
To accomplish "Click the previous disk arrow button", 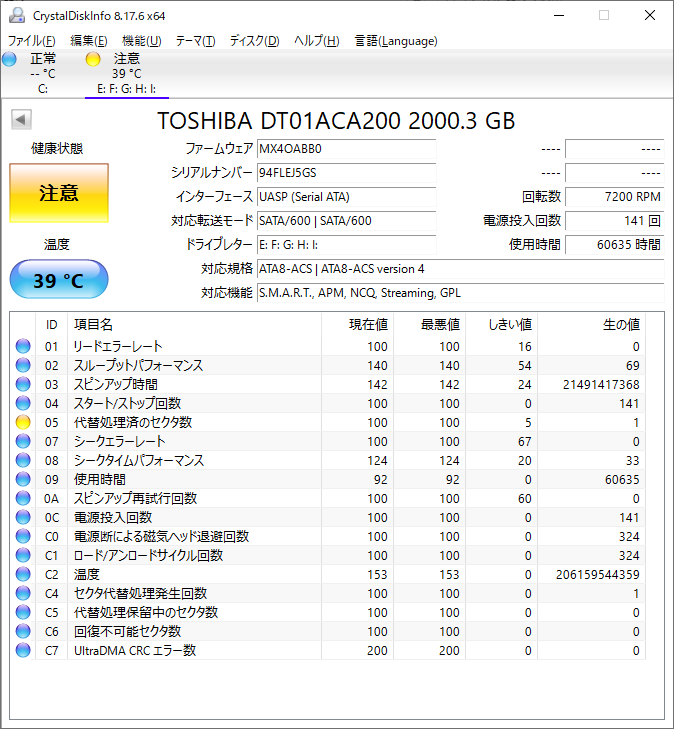I will tap(21, 119).
